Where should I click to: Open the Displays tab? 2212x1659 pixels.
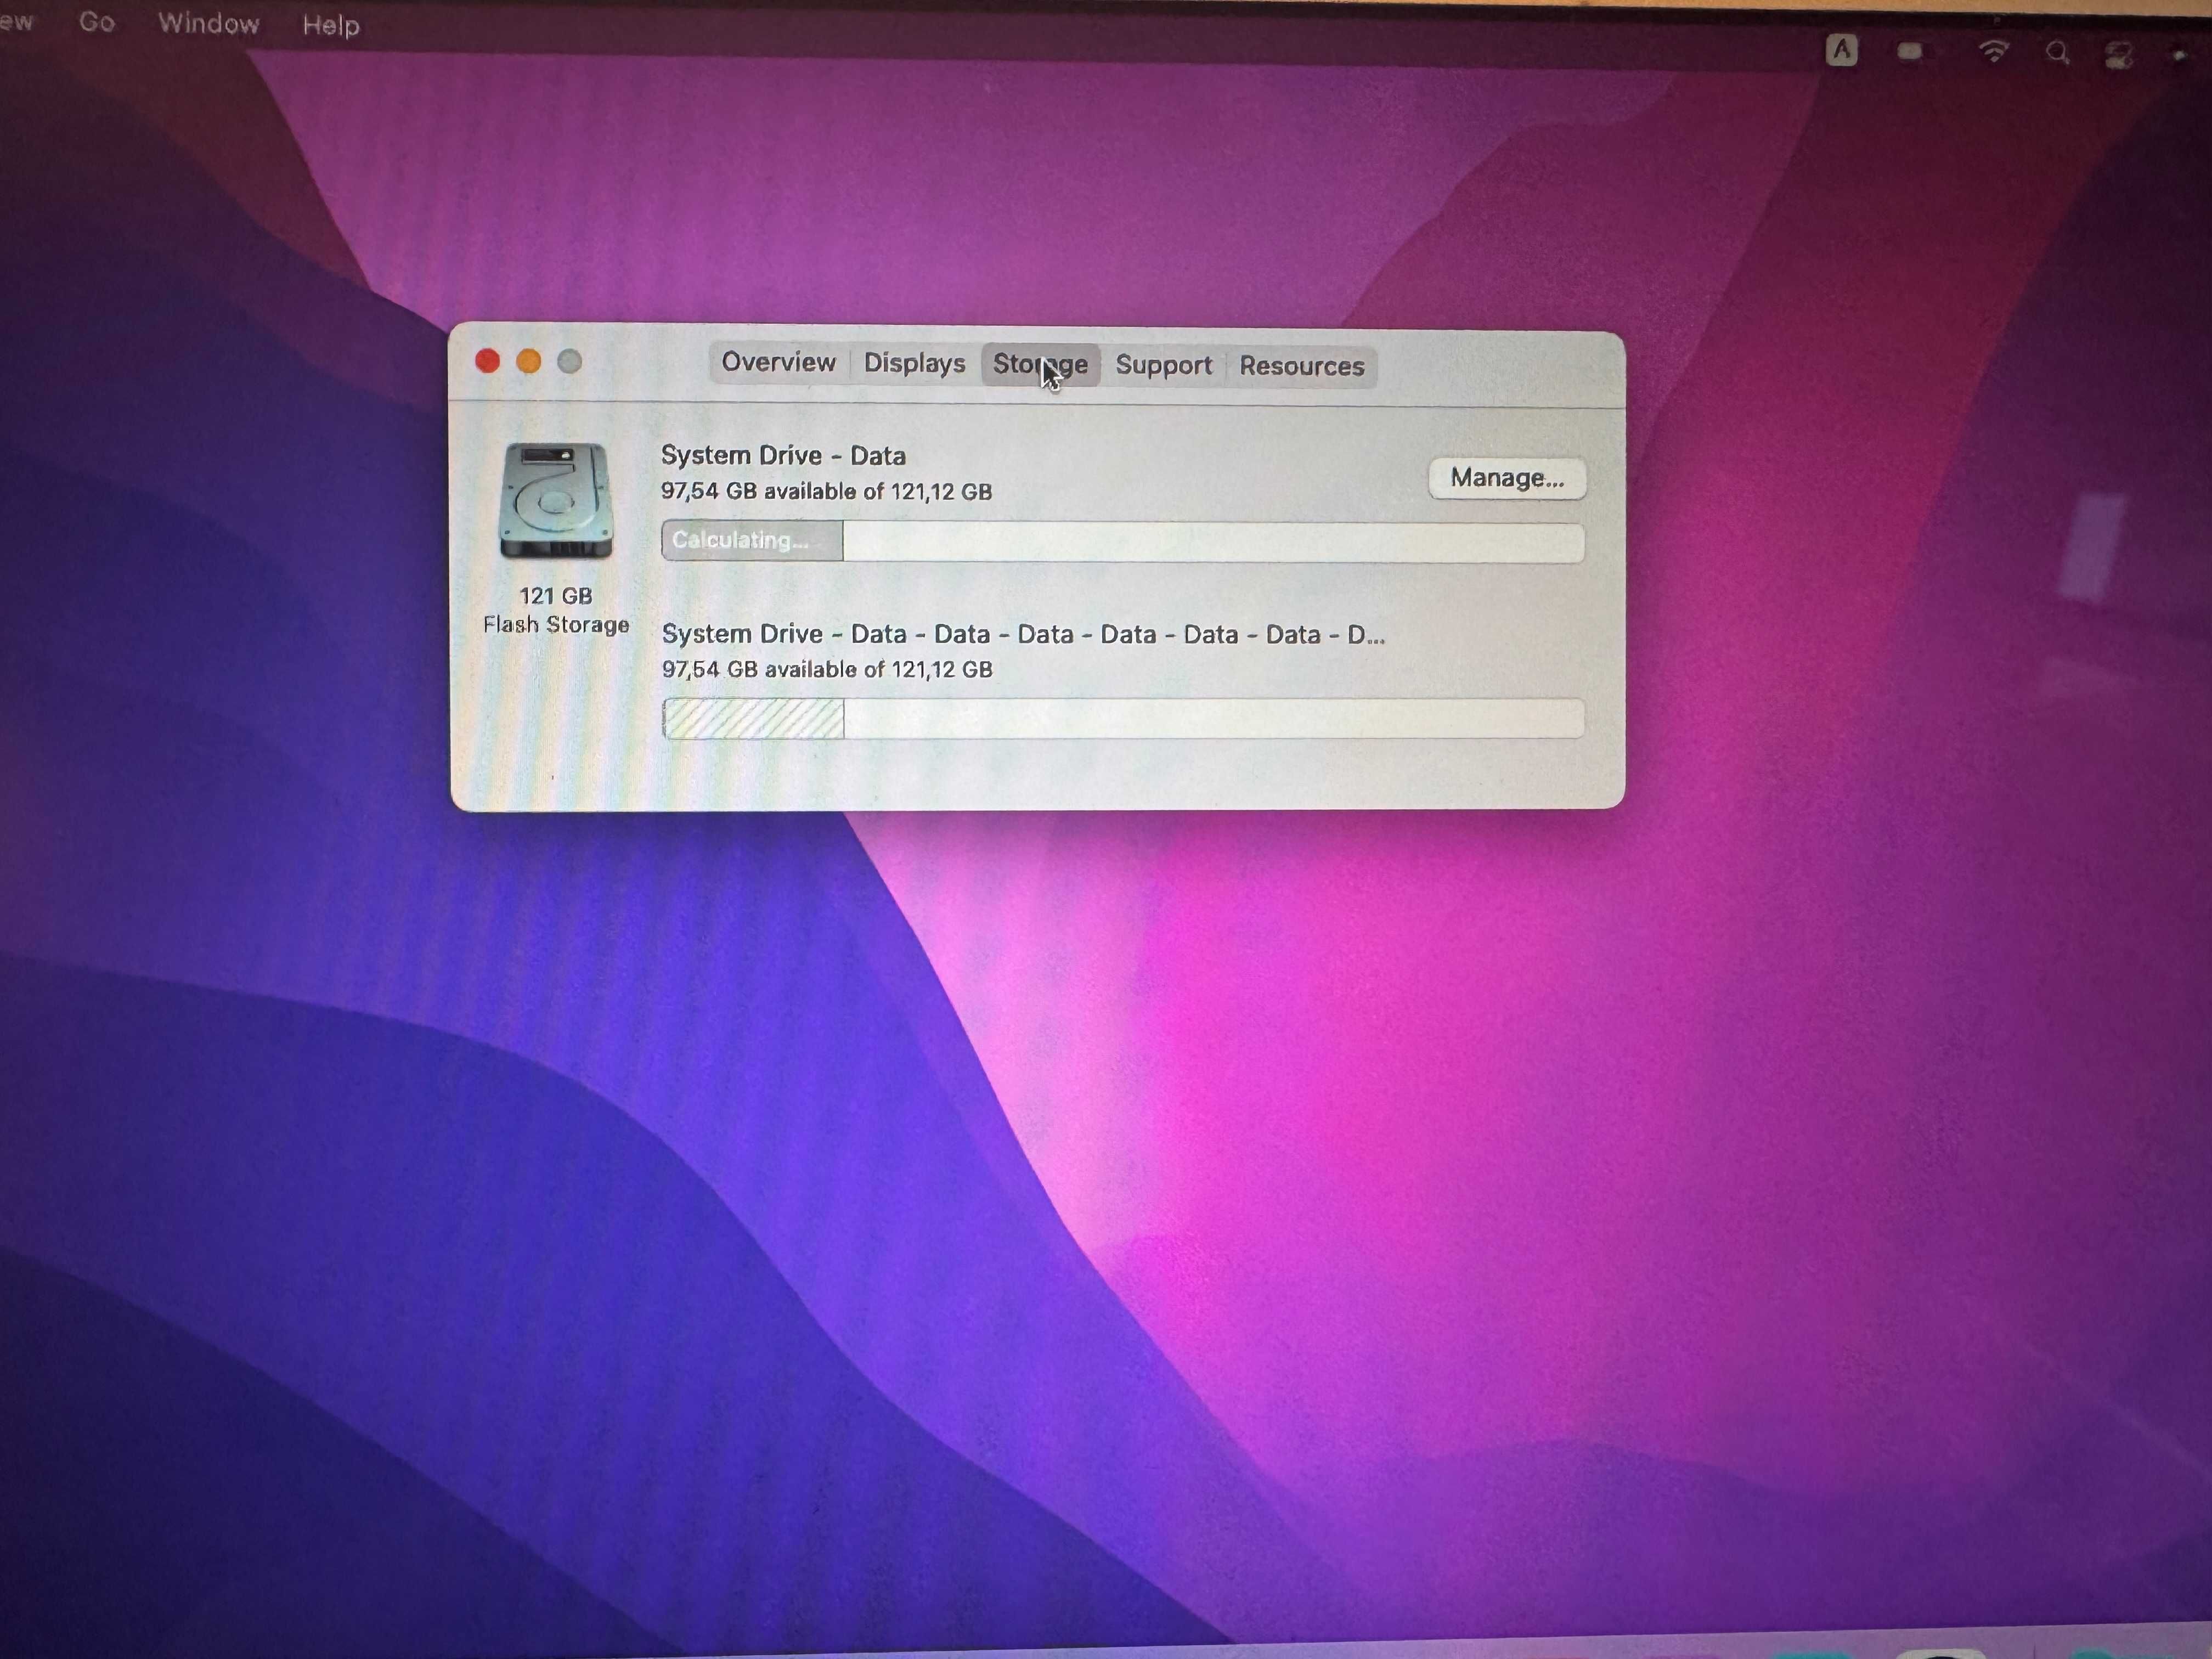(914, 363)
